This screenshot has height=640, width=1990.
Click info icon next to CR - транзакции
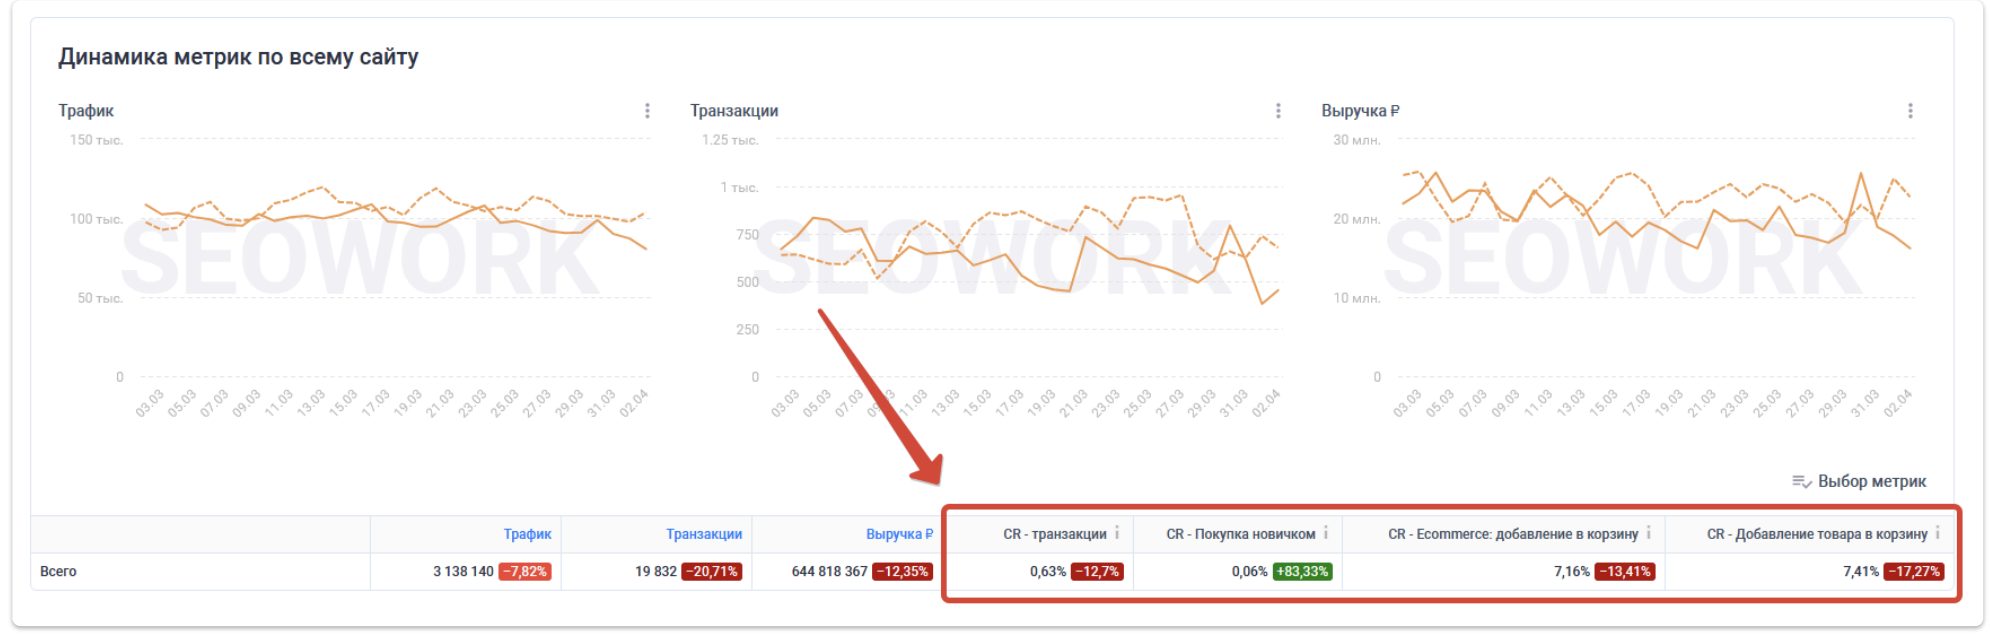(1117, 533)
